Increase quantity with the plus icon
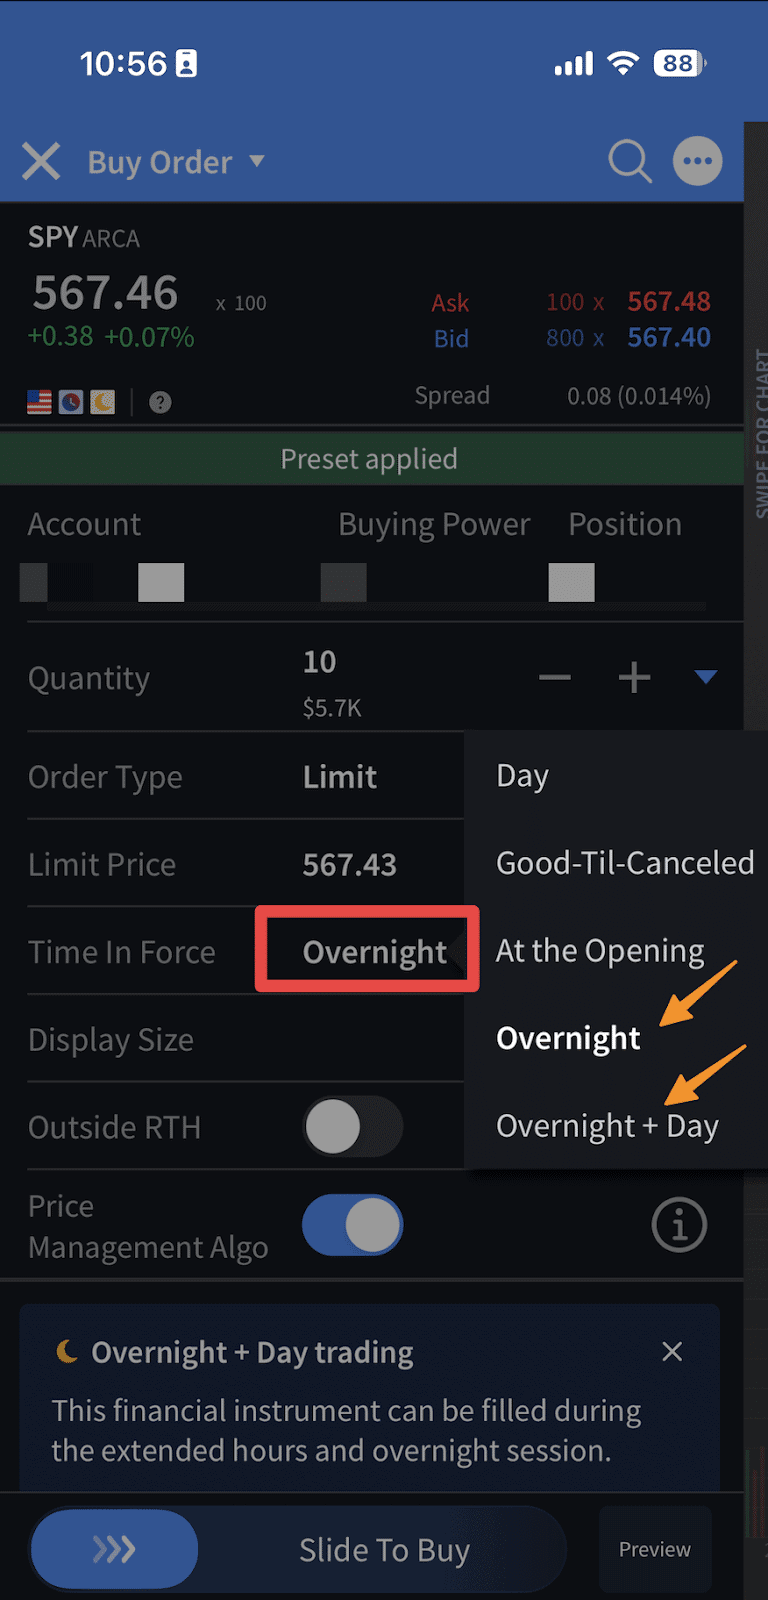 (634, 678)
